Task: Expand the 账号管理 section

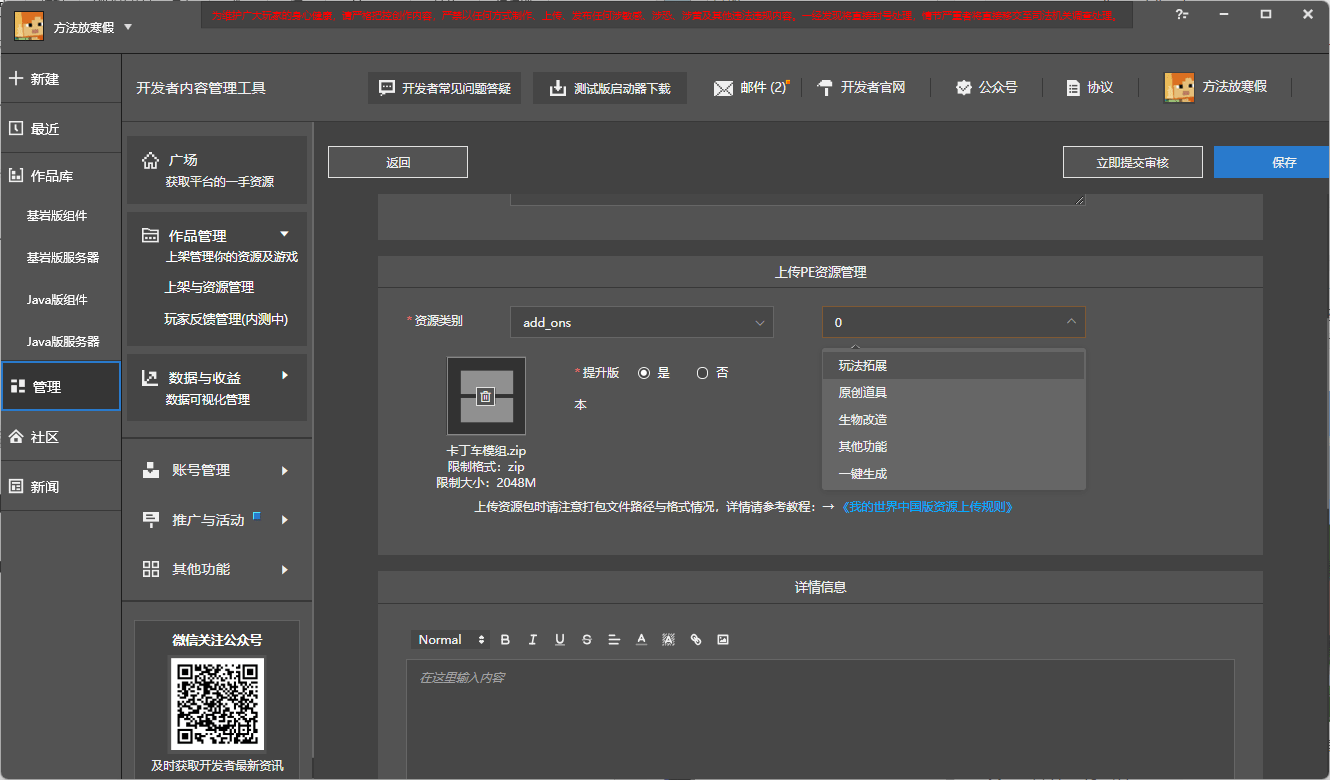Action: coord(285,470)
